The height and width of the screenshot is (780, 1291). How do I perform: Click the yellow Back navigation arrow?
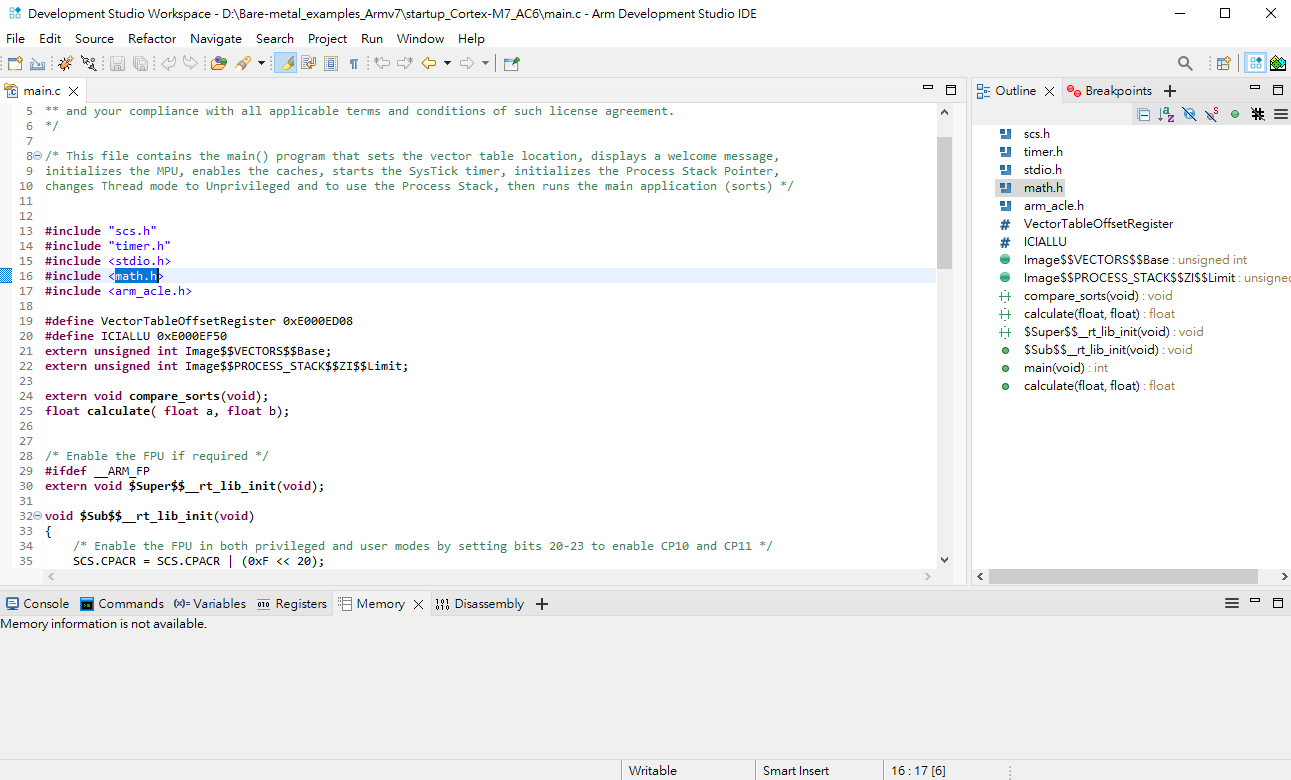click(429, 63)
